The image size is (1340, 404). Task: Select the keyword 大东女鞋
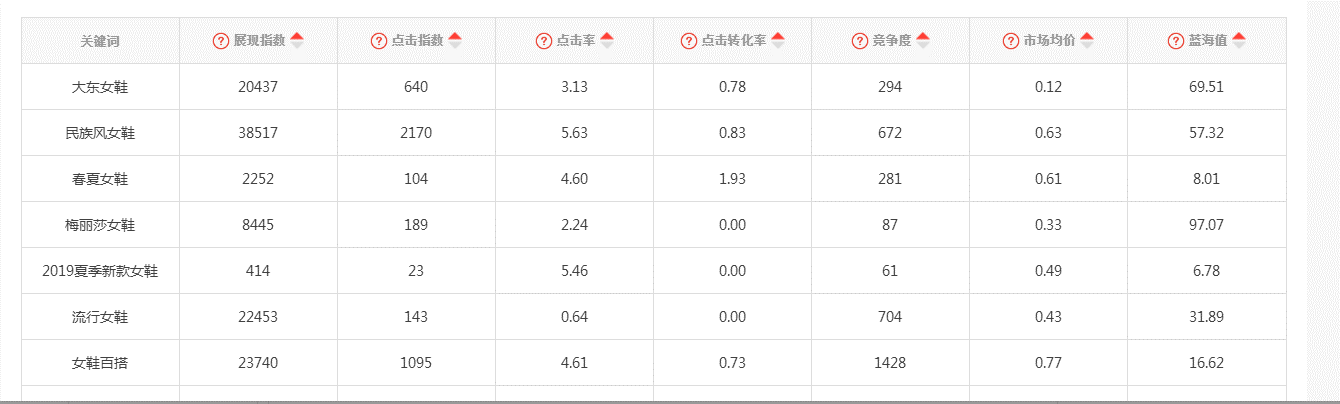pos(100,87)
